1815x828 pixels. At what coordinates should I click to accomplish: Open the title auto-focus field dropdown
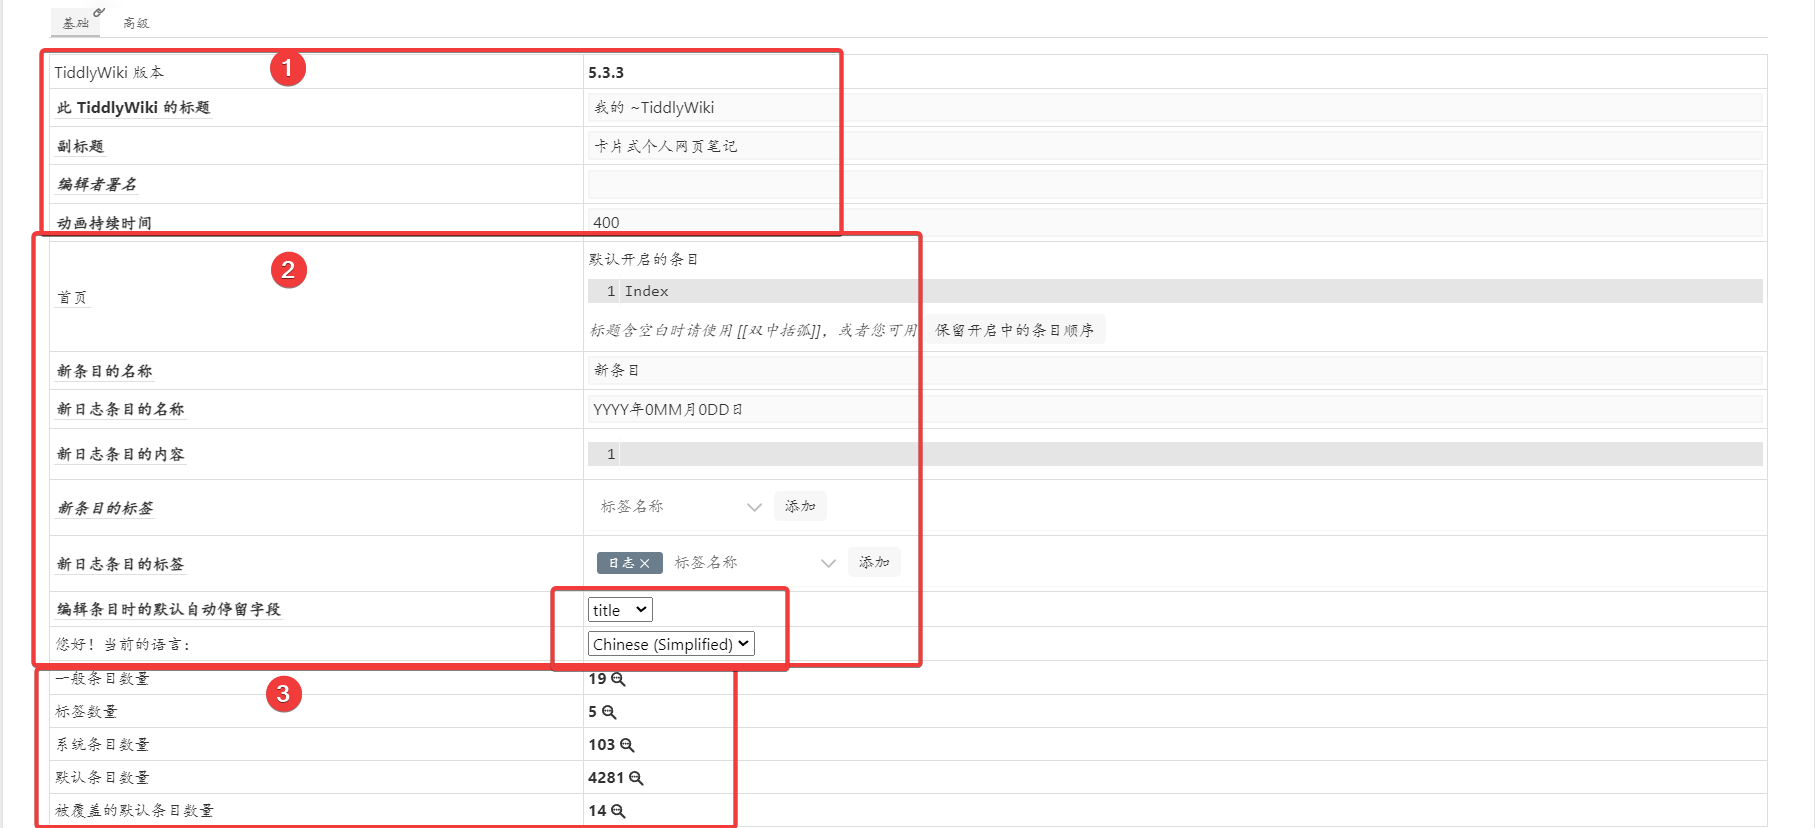pos(620,610)
